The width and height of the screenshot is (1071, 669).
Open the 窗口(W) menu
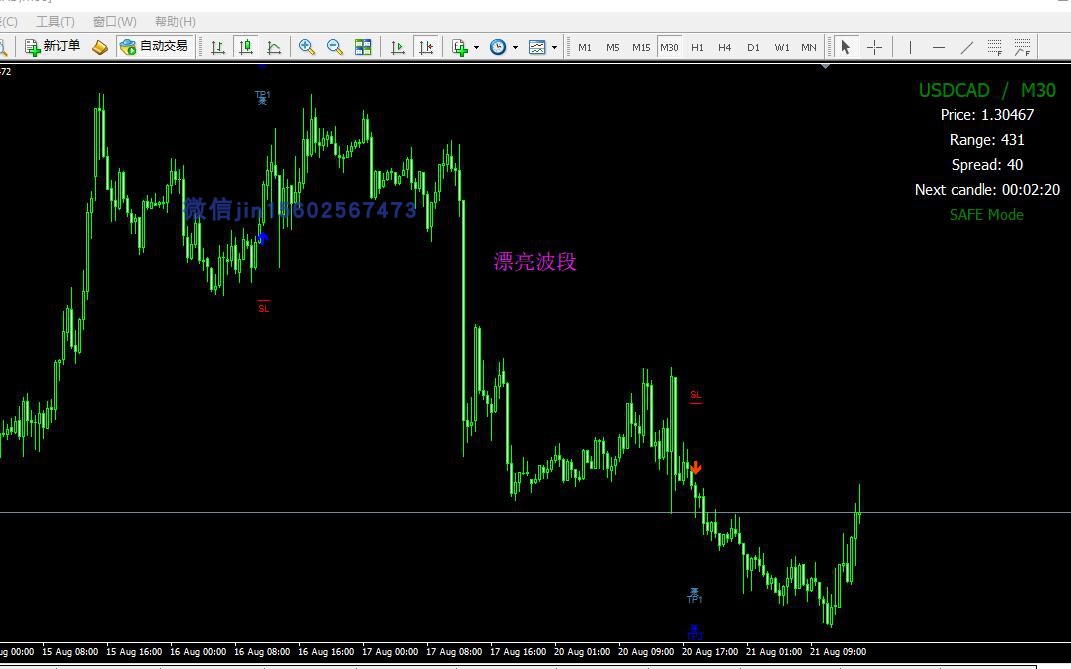pyautogui.click(x=114, y=22)
